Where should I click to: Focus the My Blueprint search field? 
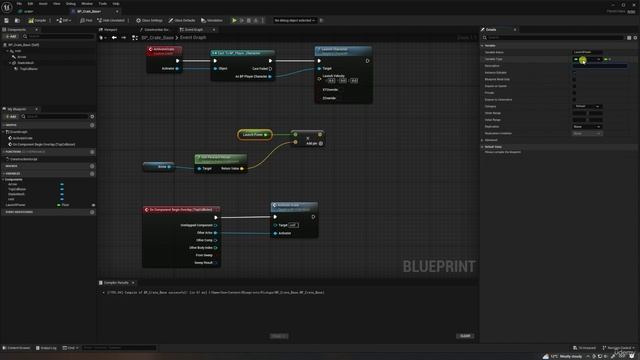pyautogui.click(x=54, y=117)
